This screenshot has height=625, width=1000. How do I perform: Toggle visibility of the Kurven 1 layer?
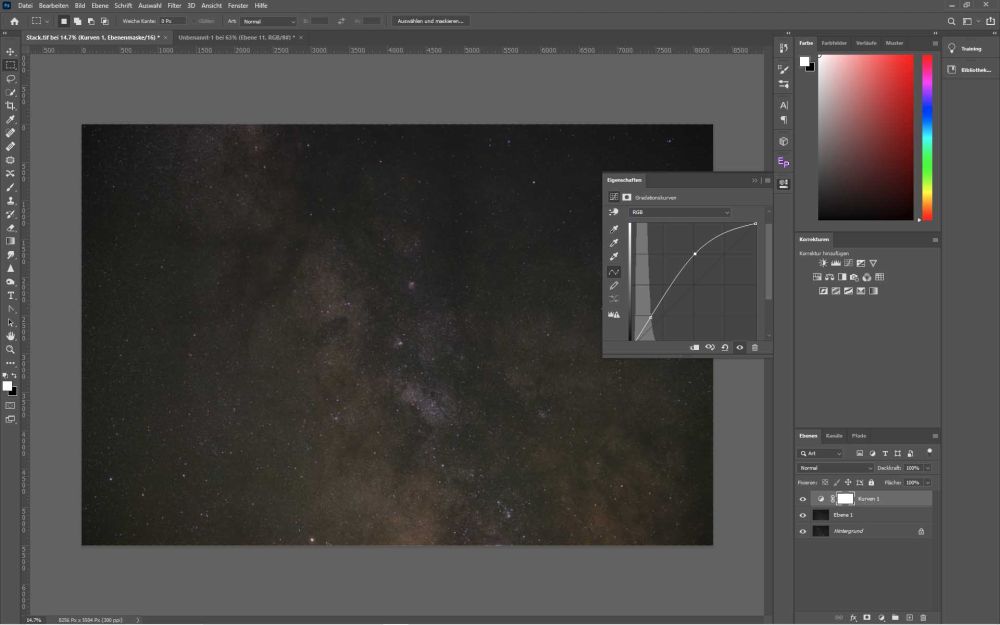click(801, 498)
